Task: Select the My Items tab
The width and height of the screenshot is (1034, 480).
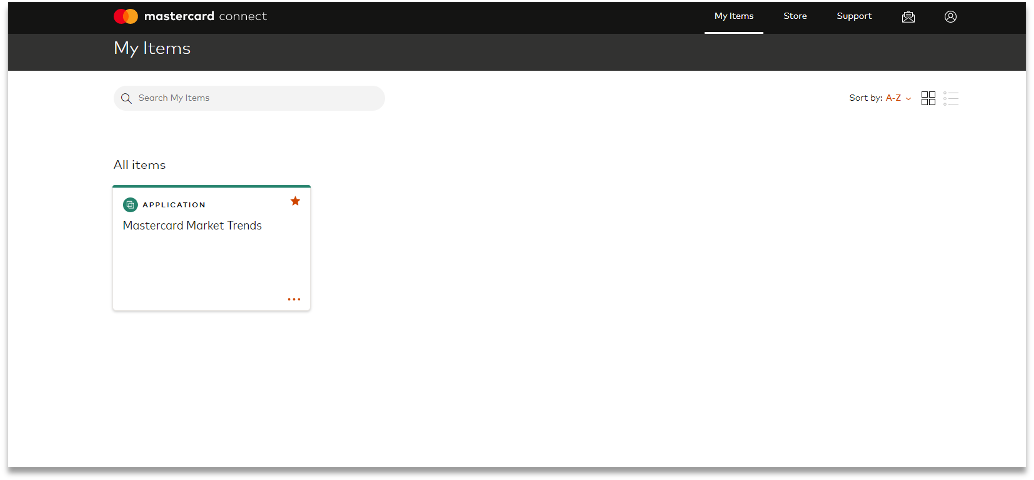Action: click(x=733, y=16)
